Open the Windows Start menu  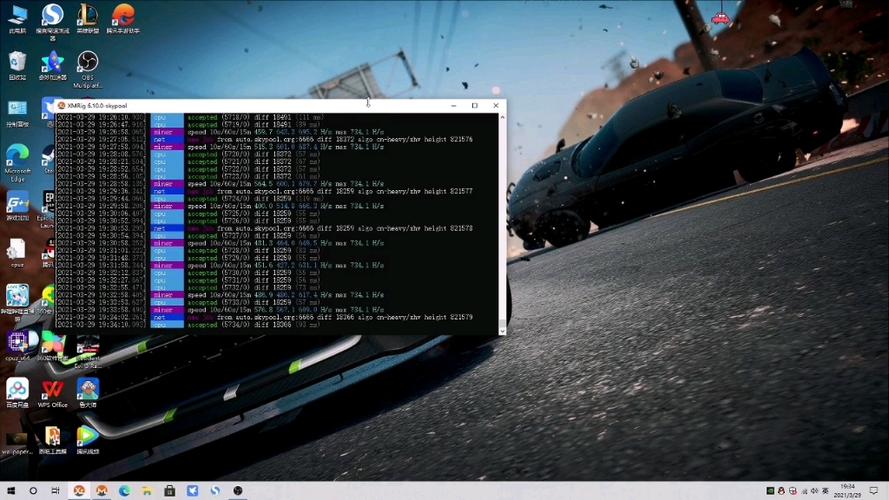pos(11,491)
